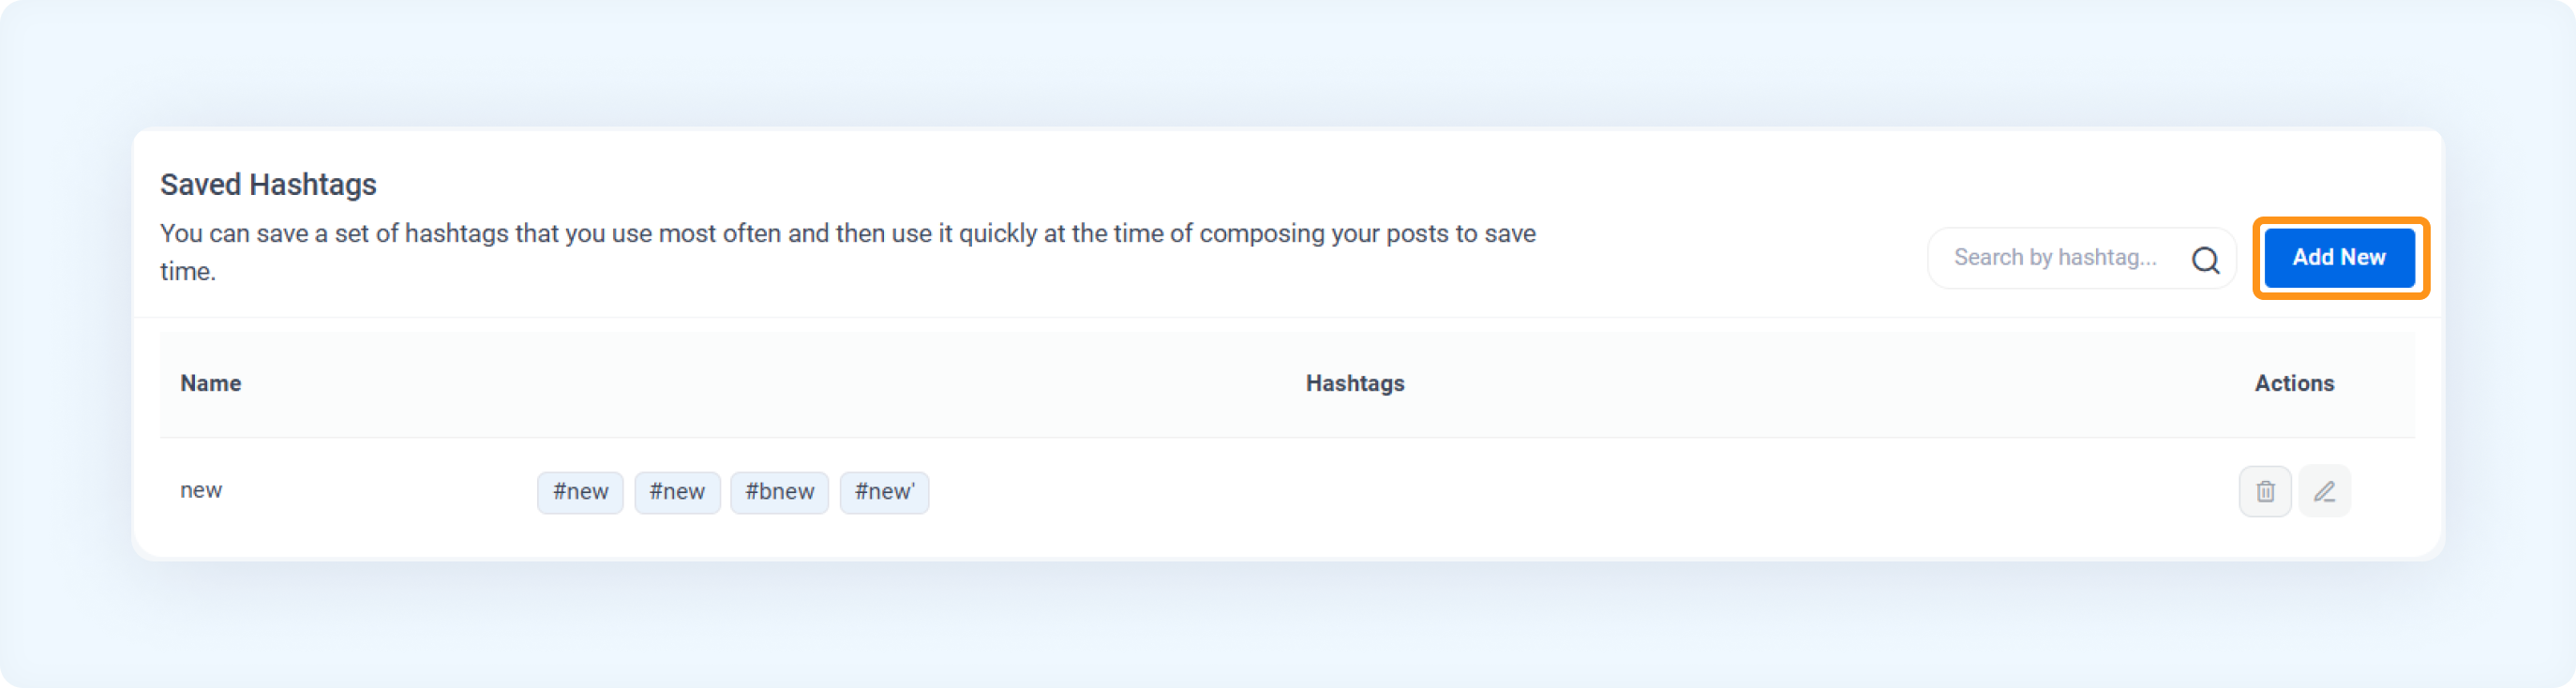Viewport: 2576px width, 688px height.
Task: Select the #new chip directly before #bnew
Action: coord(677,492)
